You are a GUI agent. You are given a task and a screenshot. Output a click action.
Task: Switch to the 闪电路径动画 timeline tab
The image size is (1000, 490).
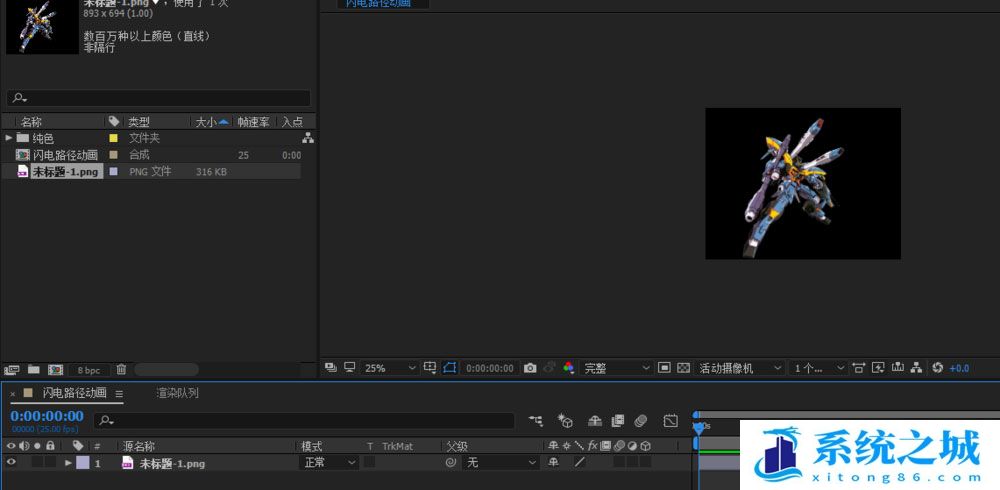point(74,393)
